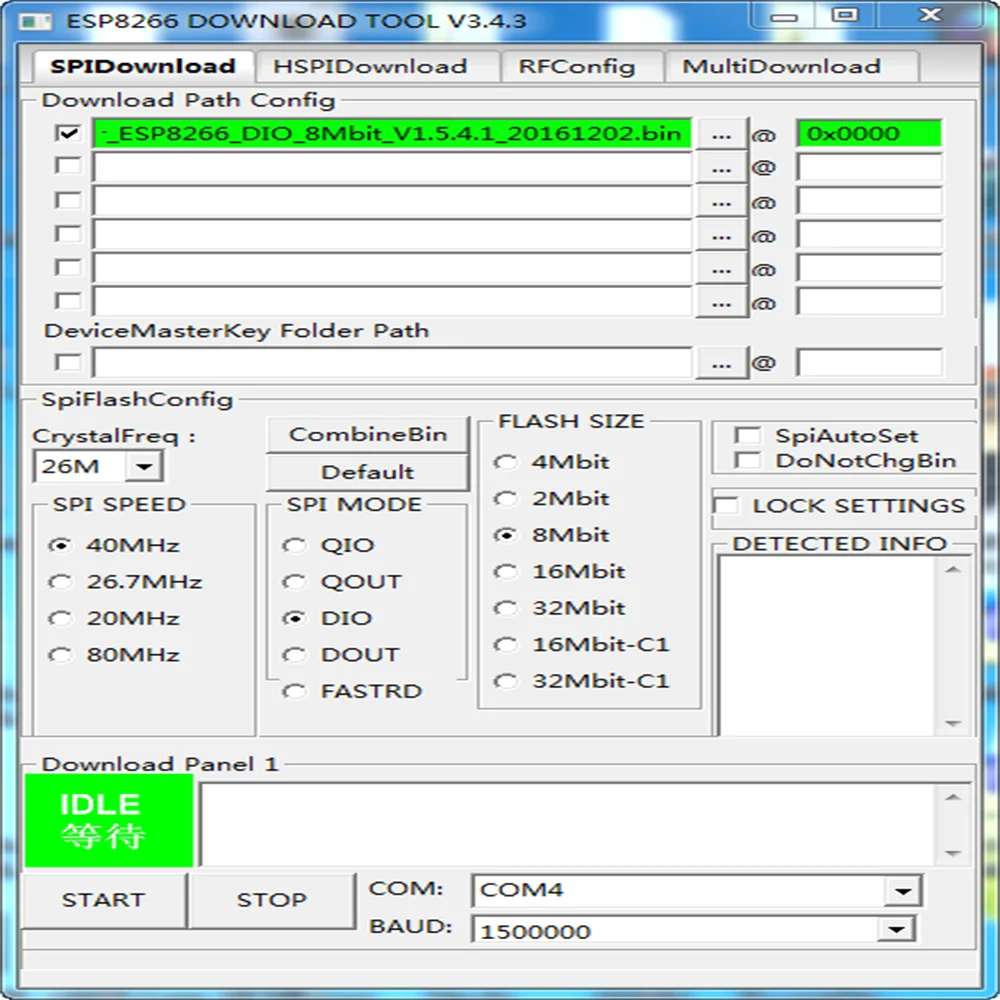Click inside the Download Panel log area
Viewport: 1000px width, 1000px height.
point(568,824)
